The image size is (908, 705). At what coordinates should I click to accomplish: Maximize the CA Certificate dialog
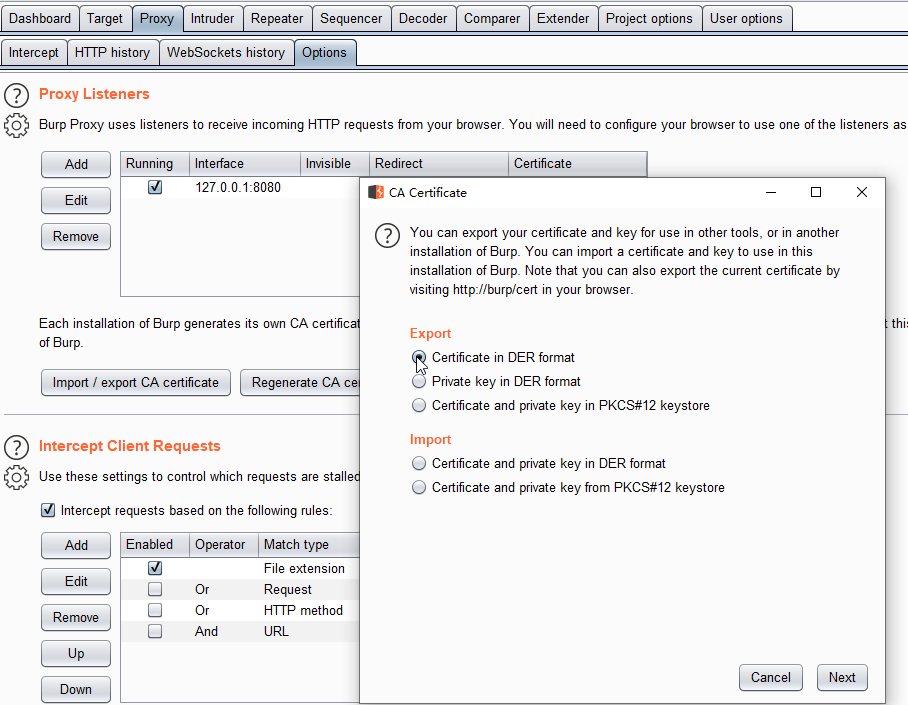[816, 192]
